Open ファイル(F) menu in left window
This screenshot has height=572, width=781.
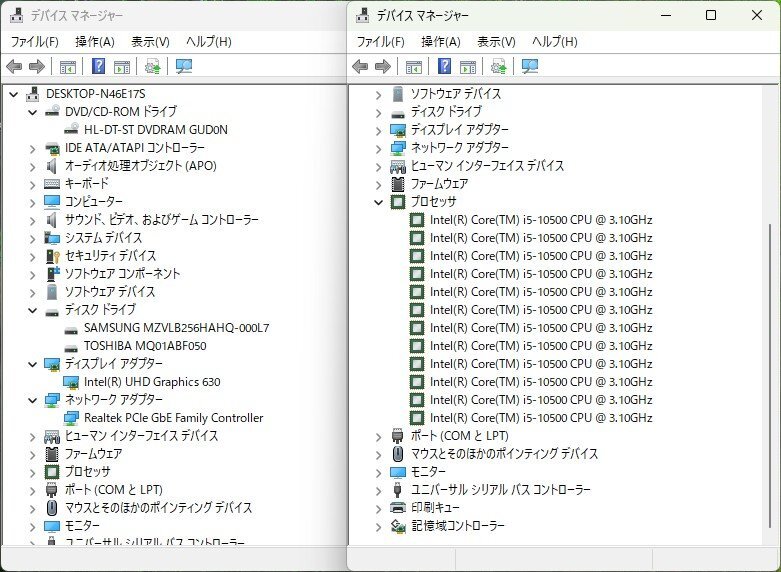coord(34,41)
